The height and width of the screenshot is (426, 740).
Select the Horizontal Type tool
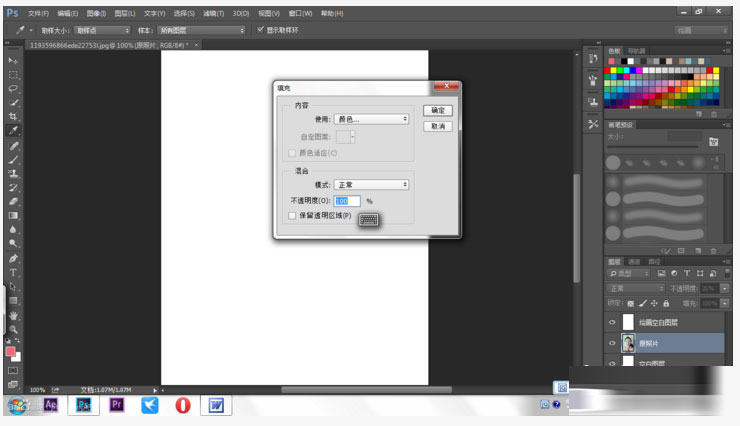(13, 273)
